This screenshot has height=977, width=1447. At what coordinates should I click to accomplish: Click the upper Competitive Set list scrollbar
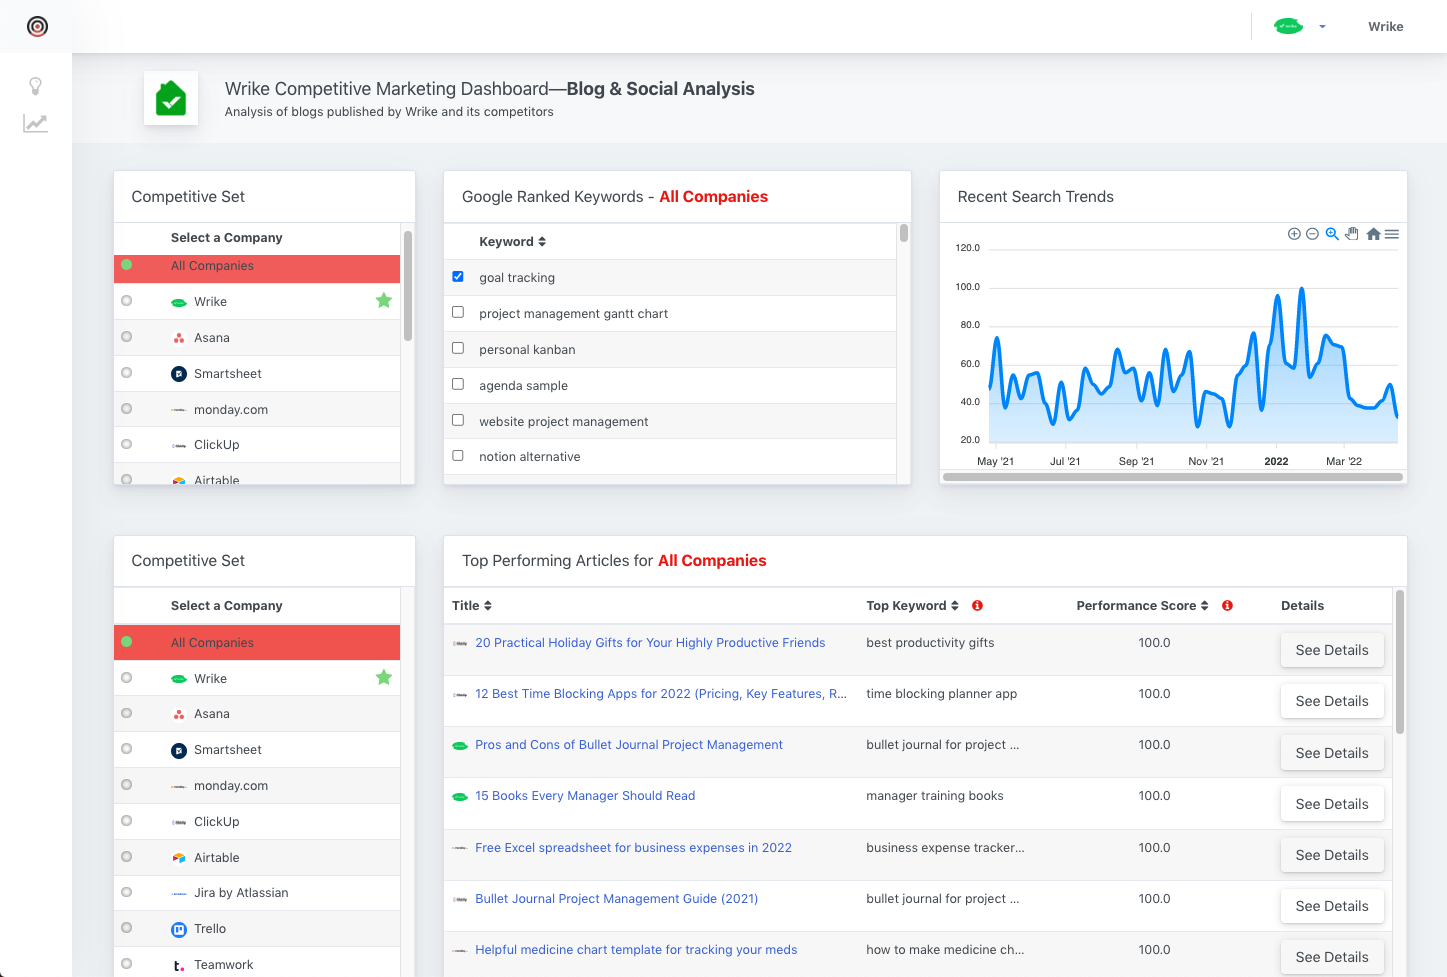(x=408, y=286)
